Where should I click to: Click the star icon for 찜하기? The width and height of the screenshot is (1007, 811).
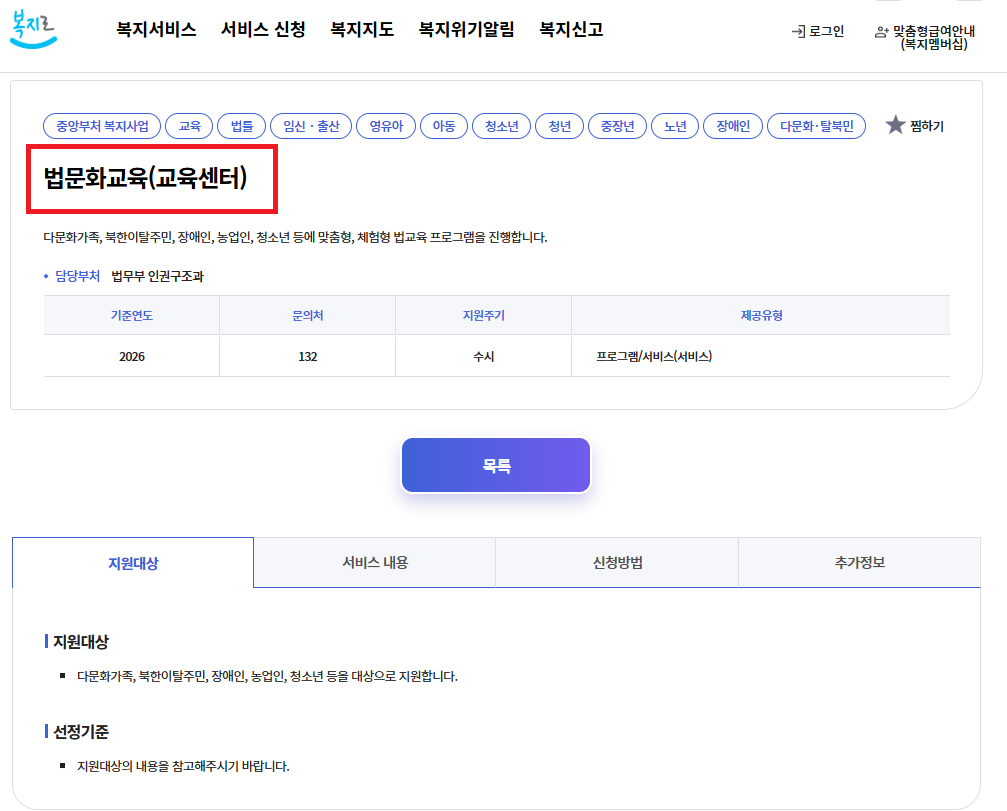coord(895,125)
